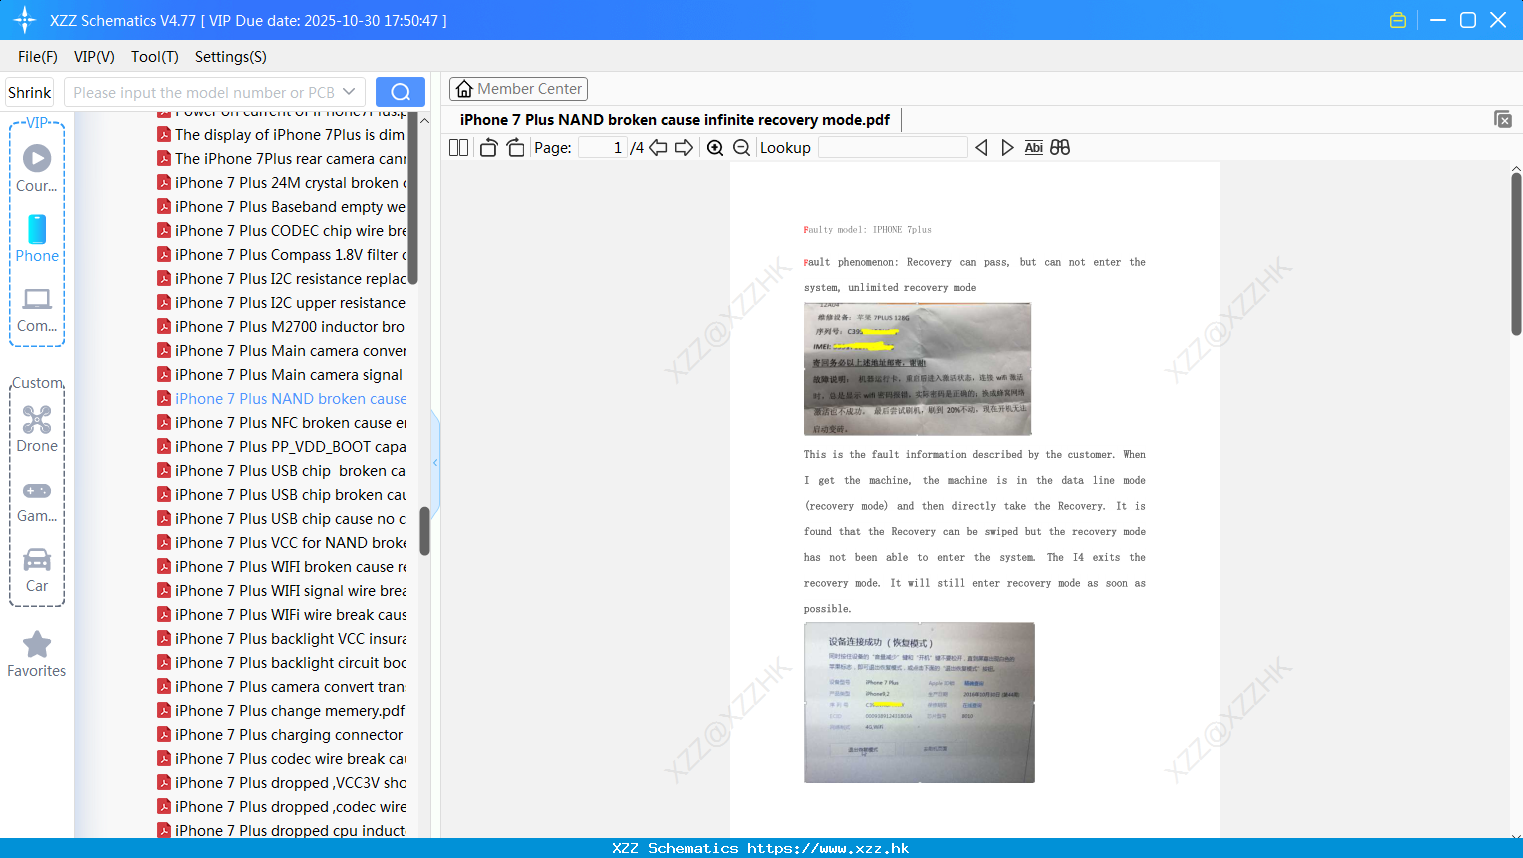Open the Member Center button

[518, 89]
